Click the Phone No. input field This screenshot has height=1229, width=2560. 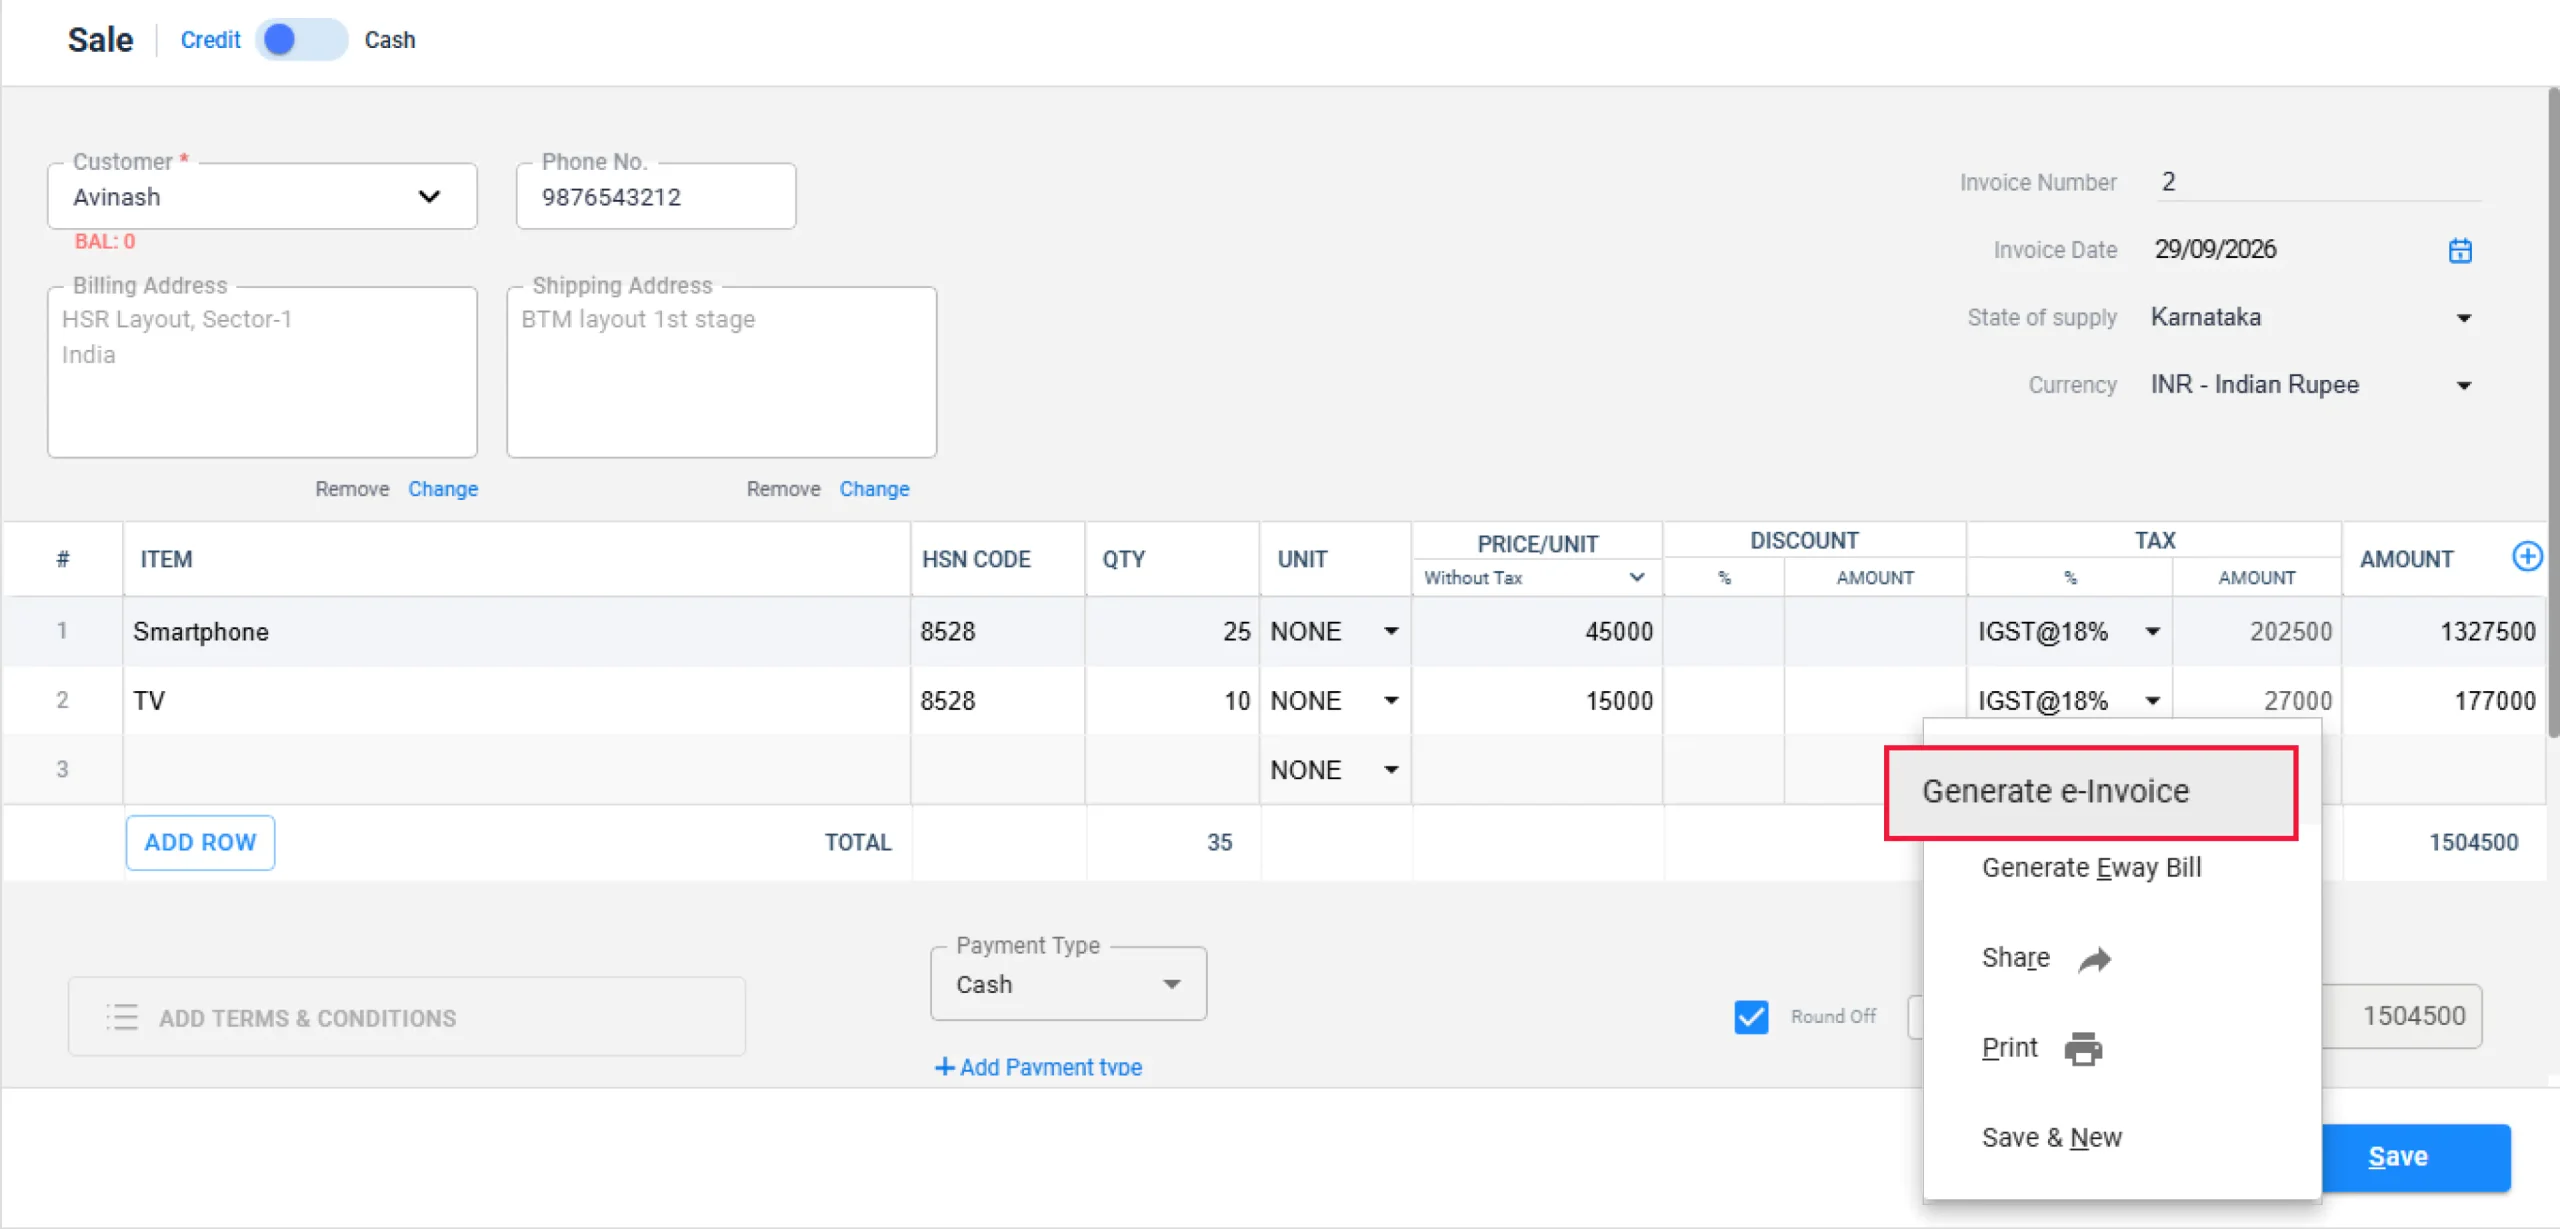coord(656,196)
